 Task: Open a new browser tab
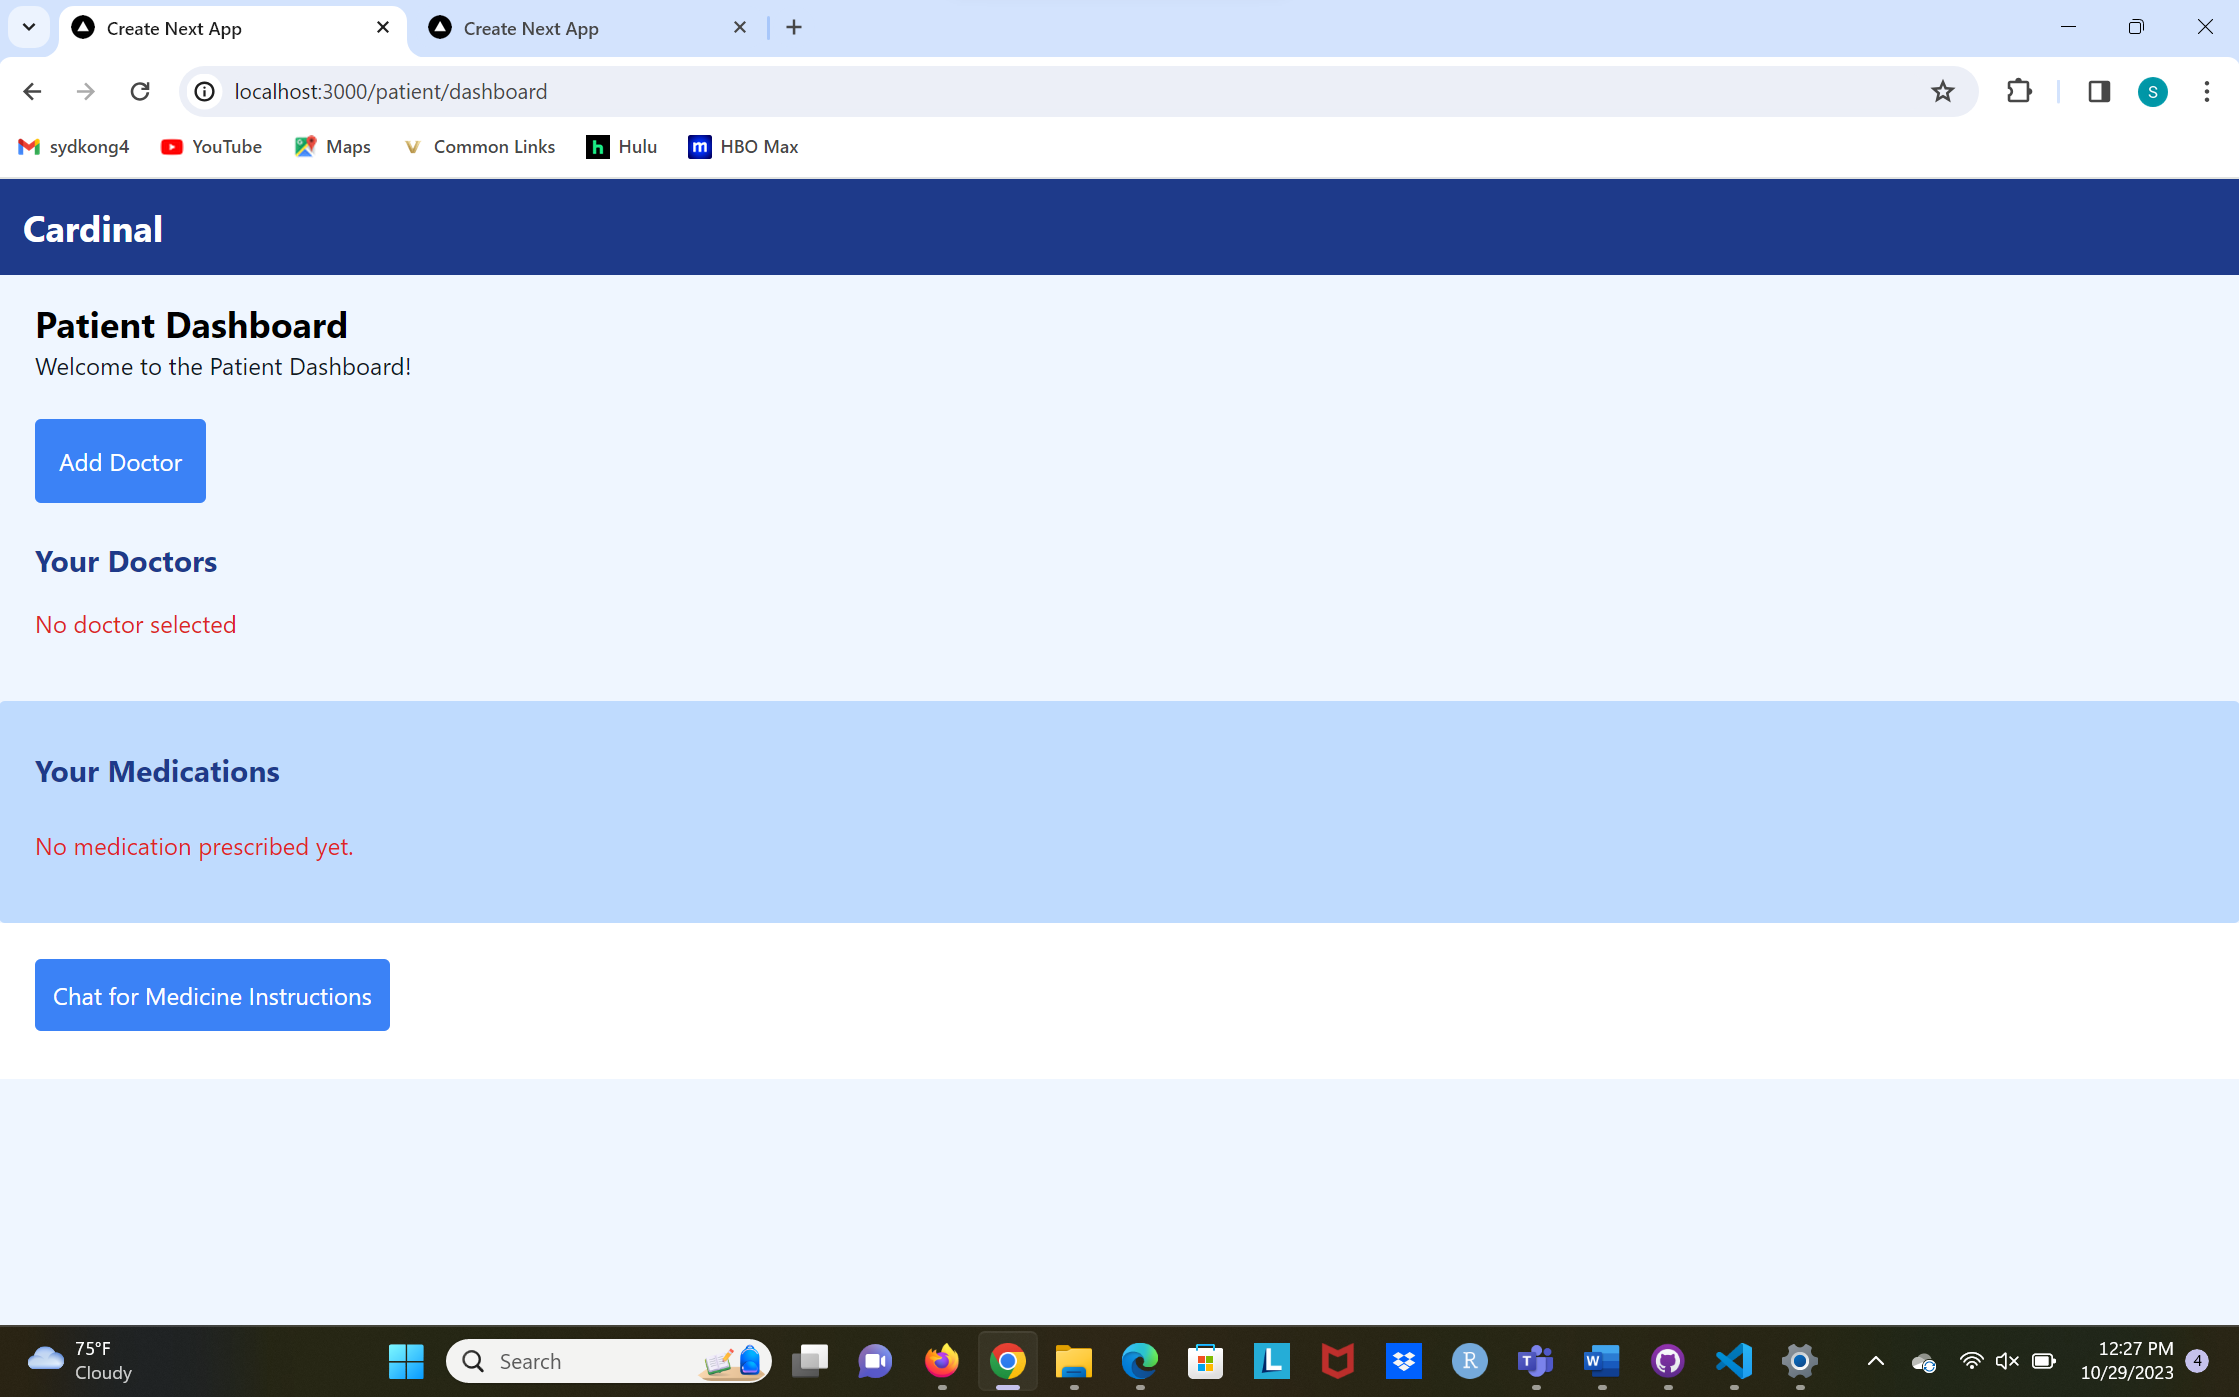click(x=794, y=28)
